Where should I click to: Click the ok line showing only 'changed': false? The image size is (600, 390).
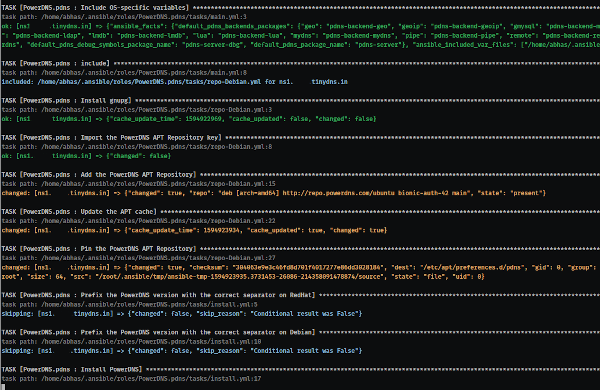(x=86, y=156)
